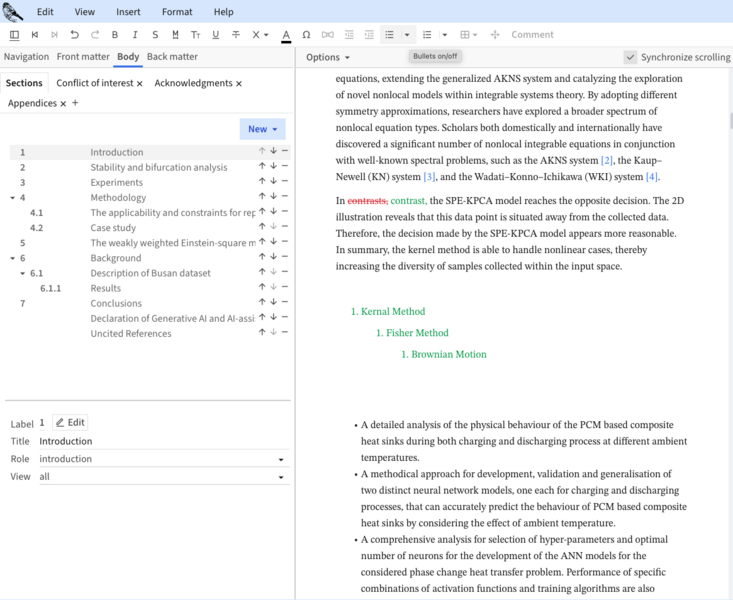Insert a special character with Omega icon

coord(306,35)
